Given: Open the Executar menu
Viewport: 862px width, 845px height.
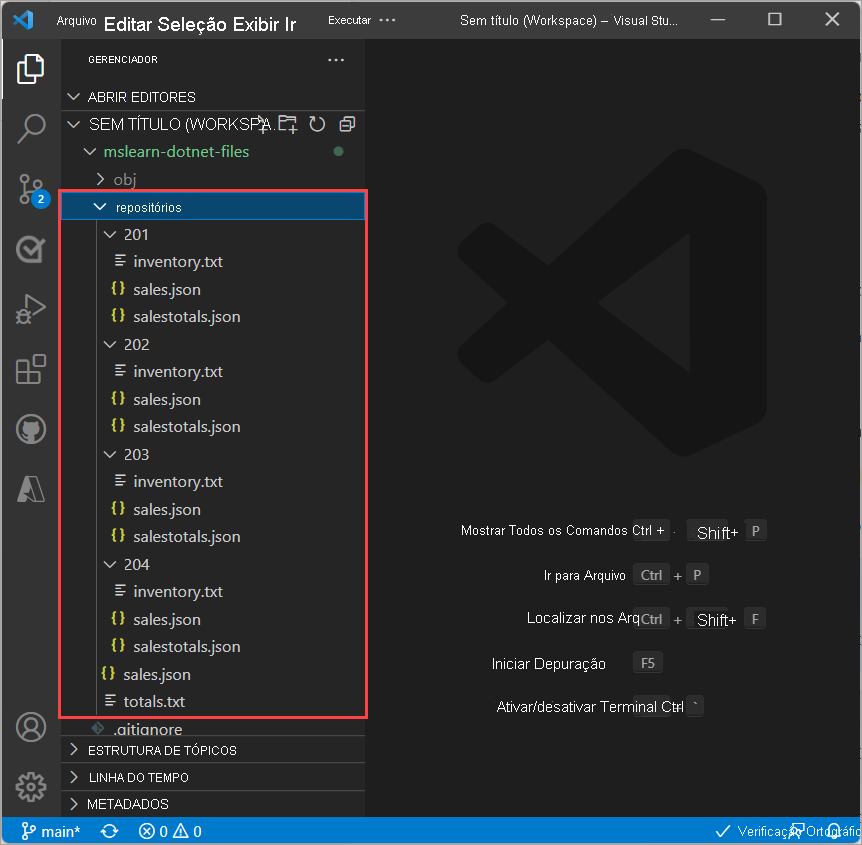Looking at the screenshot, I should pyautogui.click(x=349, y=20).
